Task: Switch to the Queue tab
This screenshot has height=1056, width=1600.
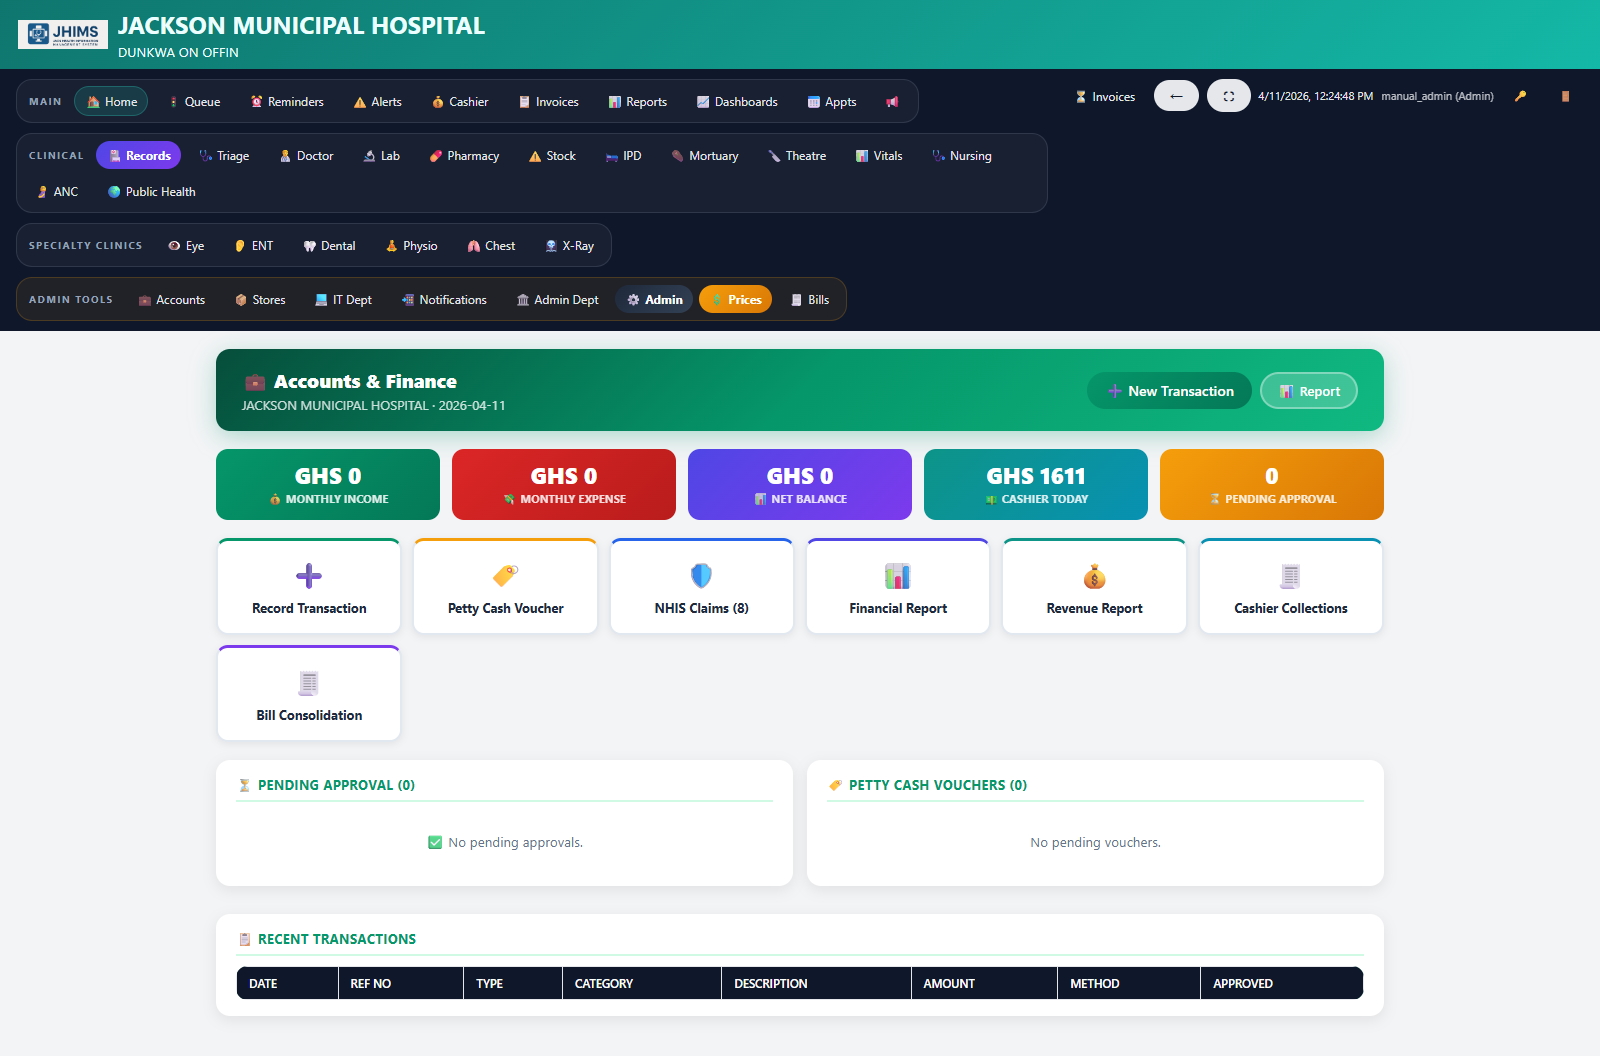Action: point(195,101)
